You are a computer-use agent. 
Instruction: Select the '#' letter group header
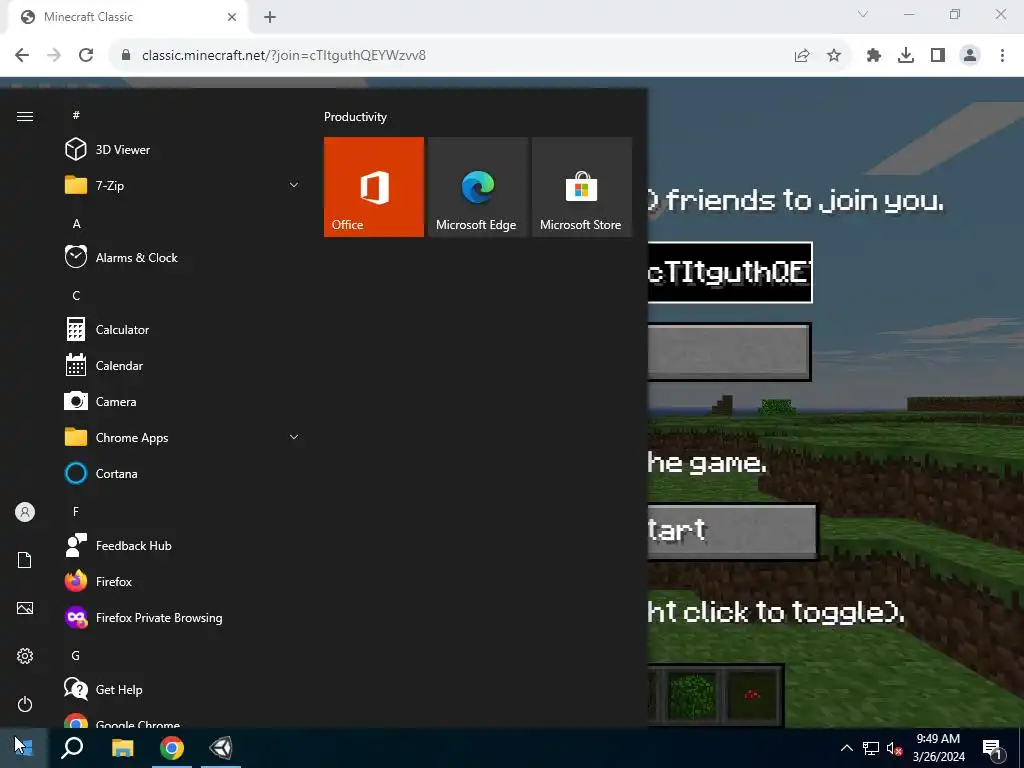76,116
